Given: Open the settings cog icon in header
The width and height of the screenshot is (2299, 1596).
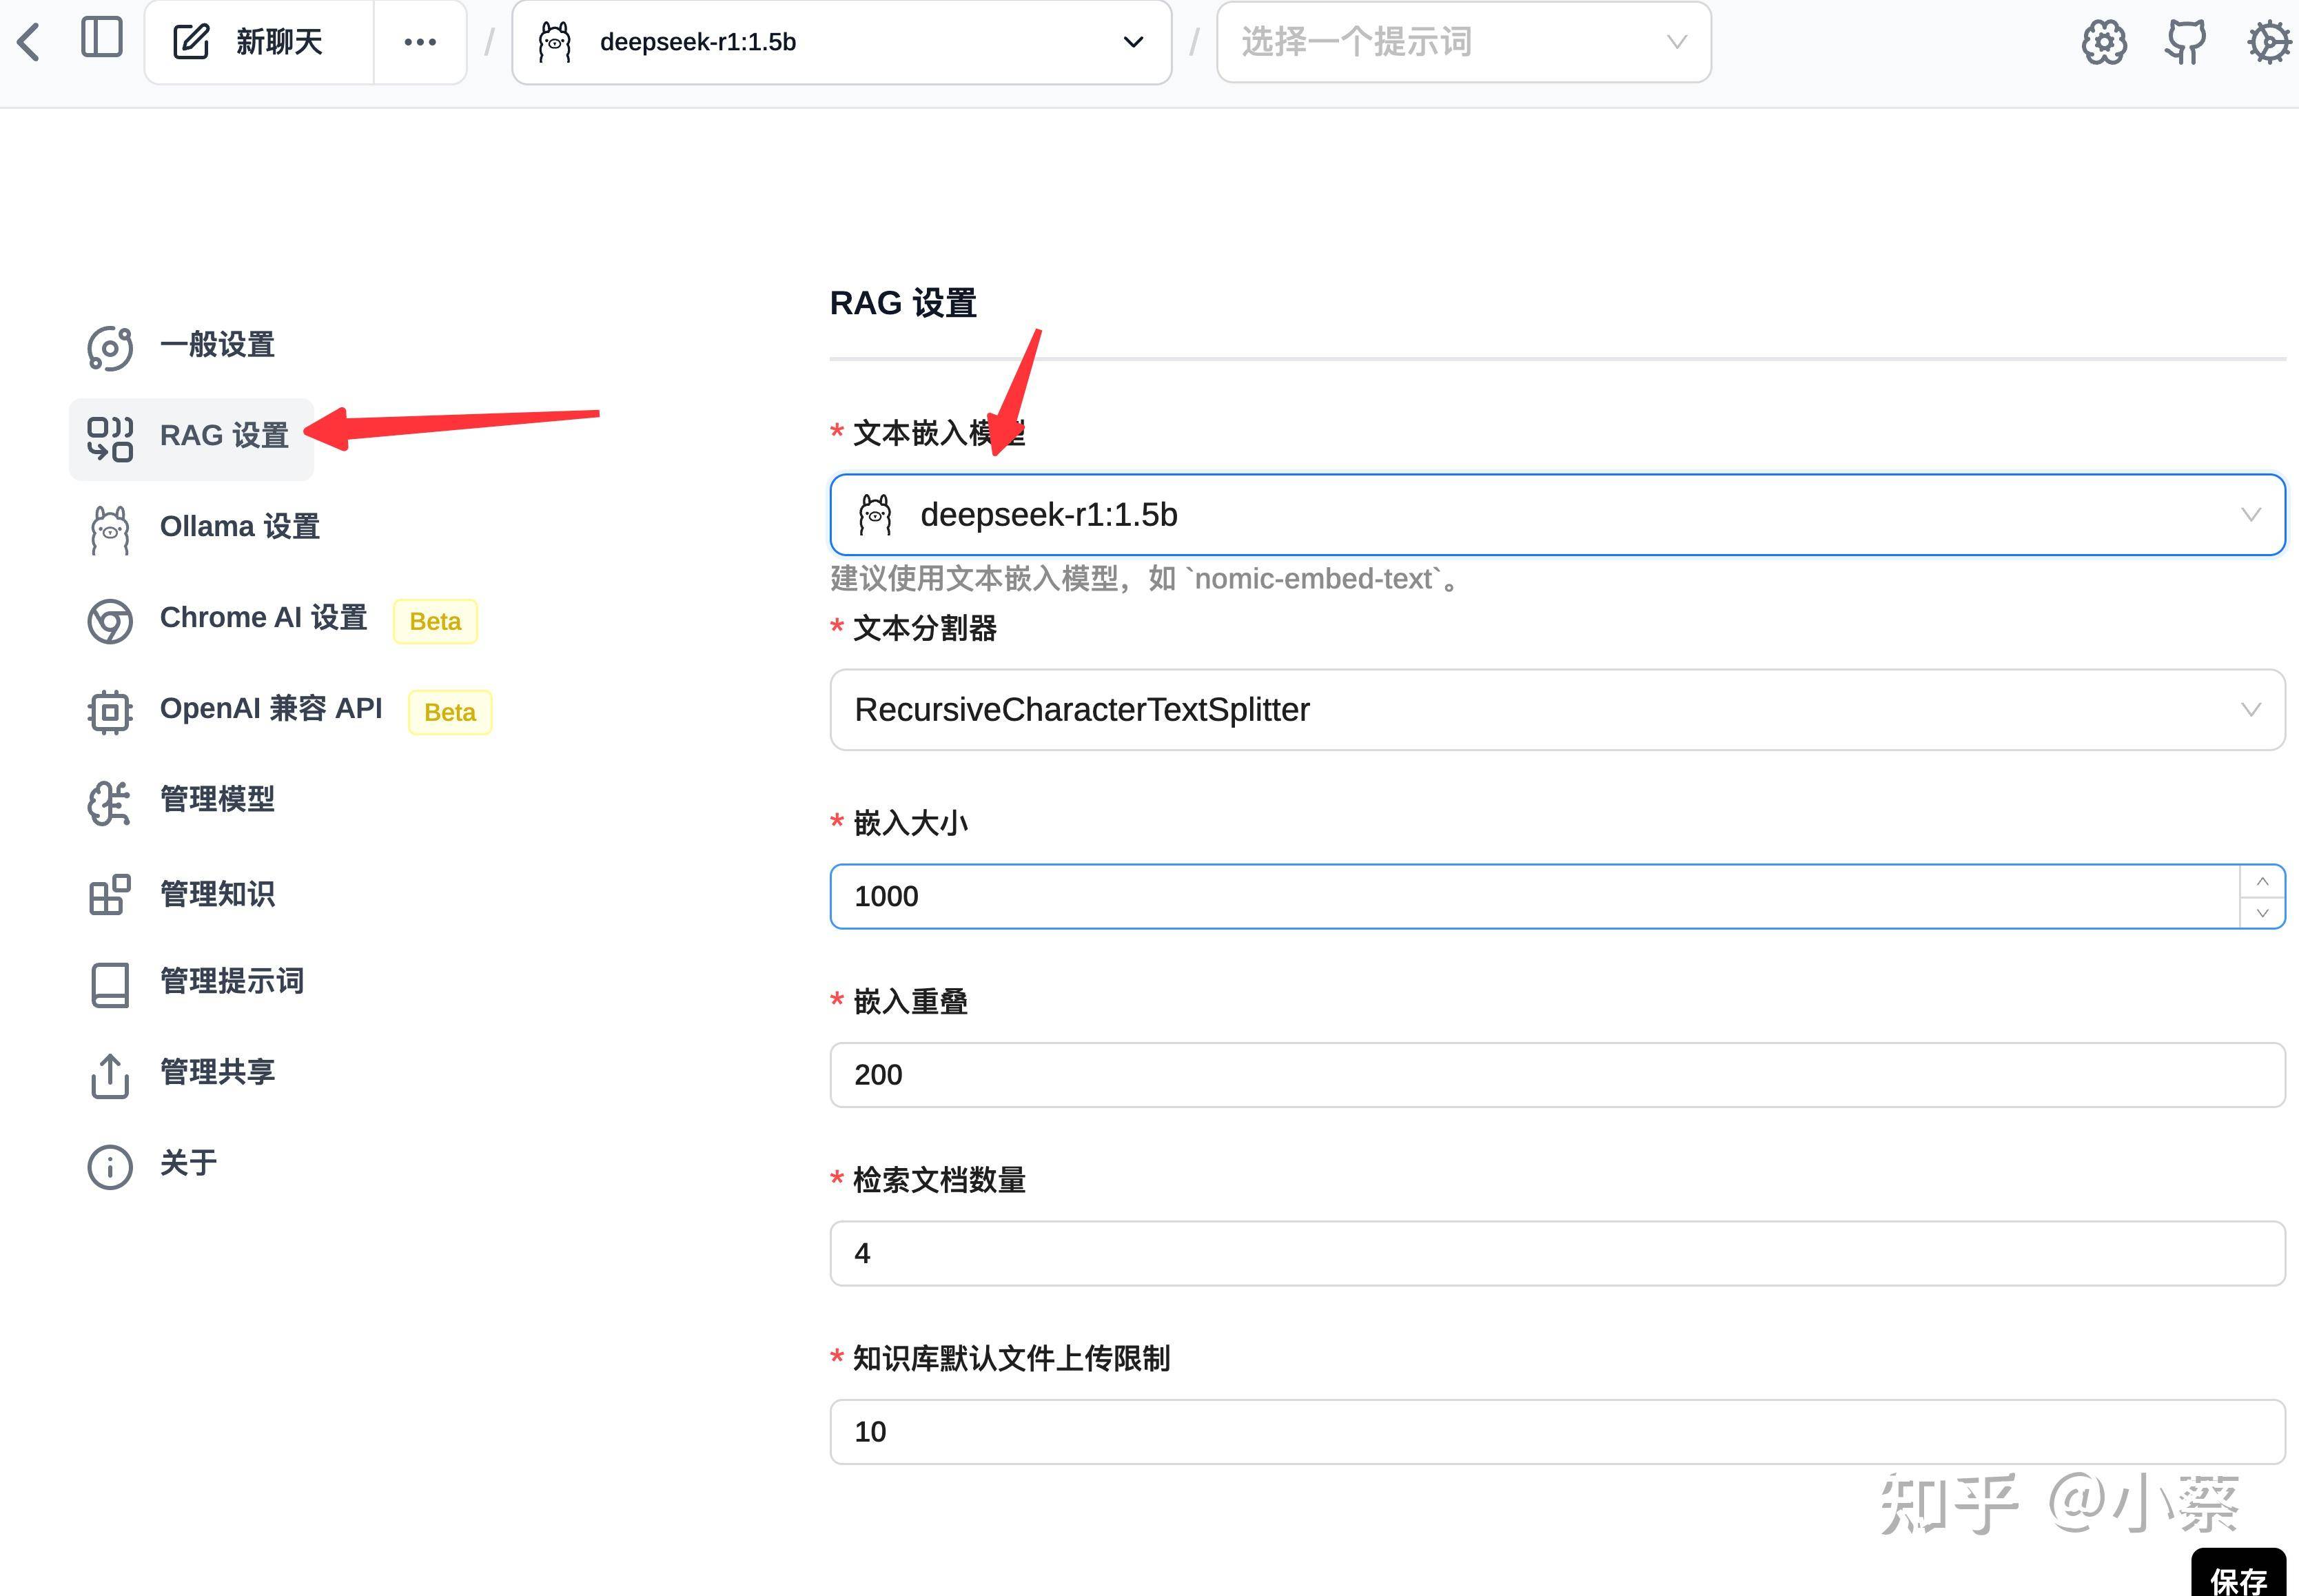Looking at the screenshot, I should [x=2270, y=42].
